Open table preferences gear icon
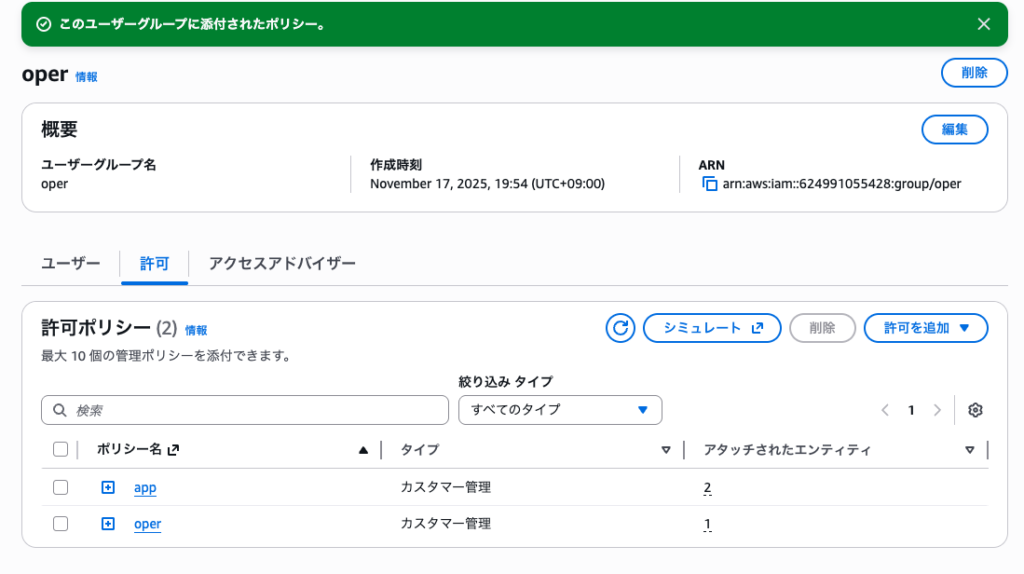The image size is (1024, 574). pyautogui.click(x=976, y=410)
